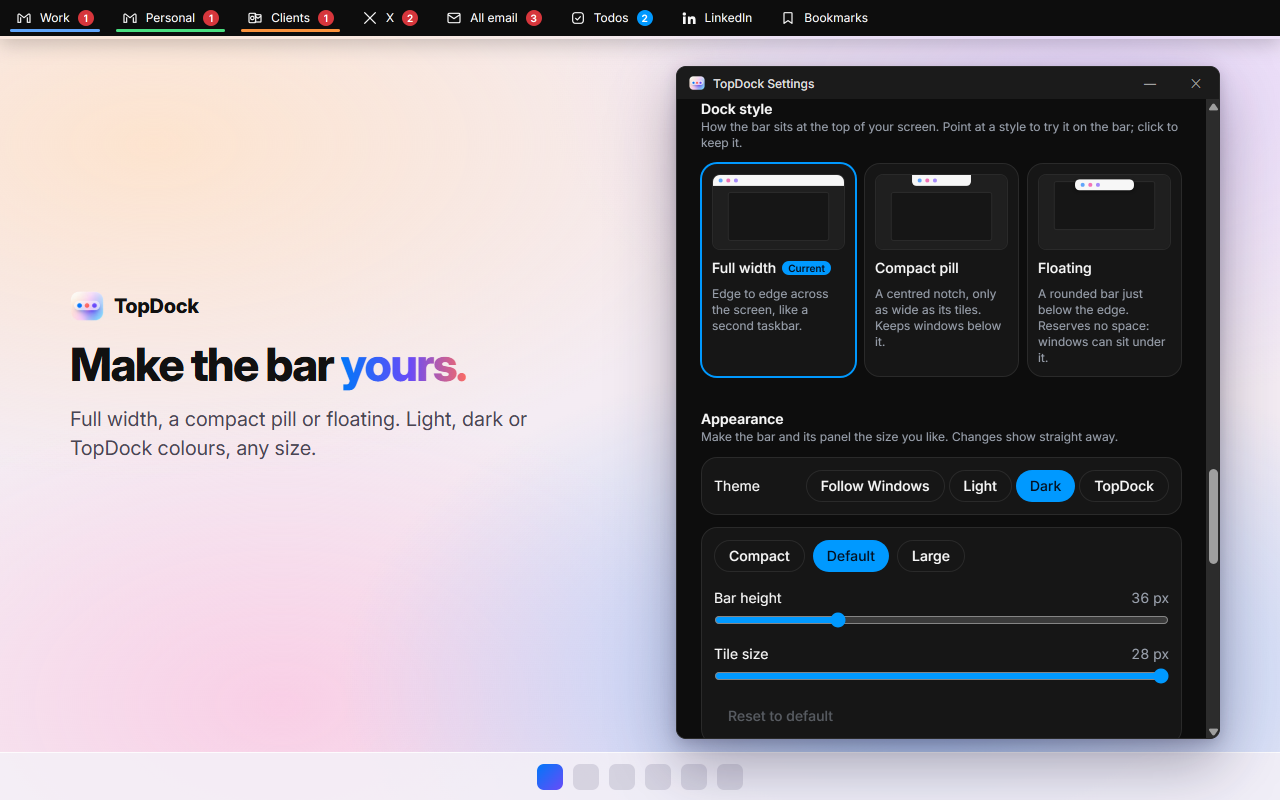Click the "Current" badge on Full width
Image resolution: width=1280 pixels, height=800 pixels.
pos(806,268)
